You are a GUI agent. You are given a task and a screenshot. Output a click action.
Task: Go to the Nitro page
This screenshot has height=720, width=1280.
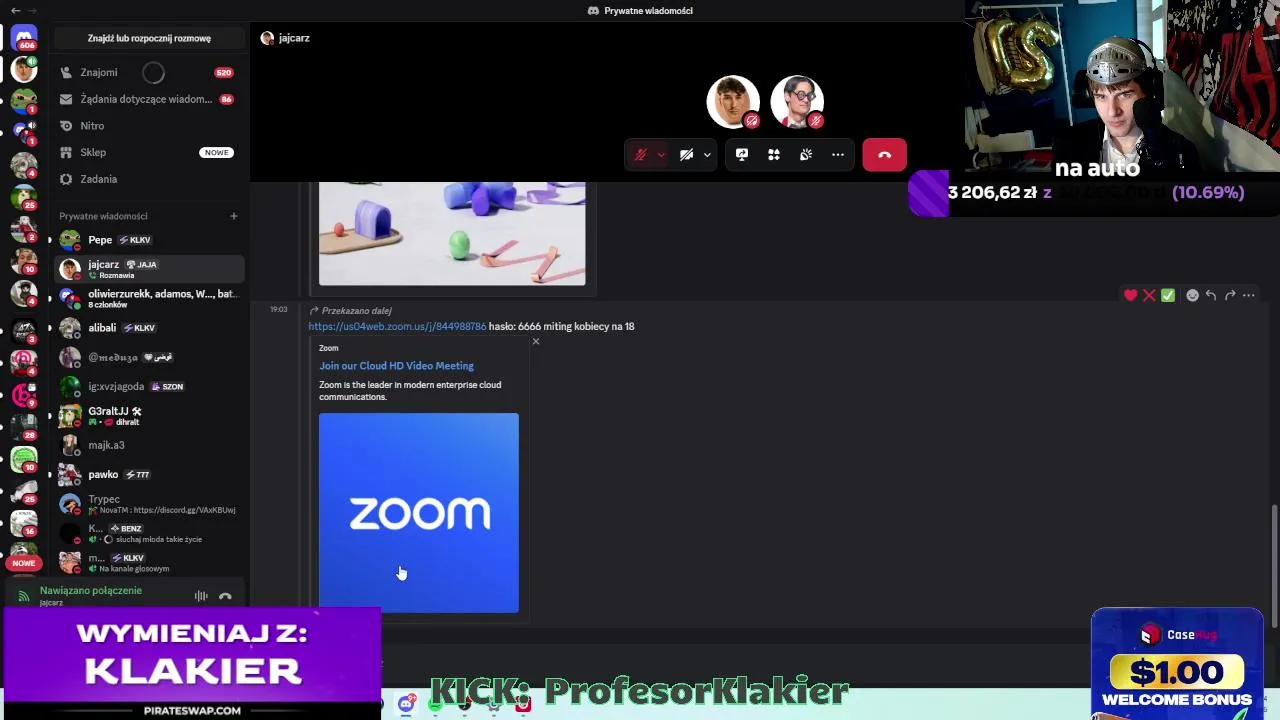149,126
